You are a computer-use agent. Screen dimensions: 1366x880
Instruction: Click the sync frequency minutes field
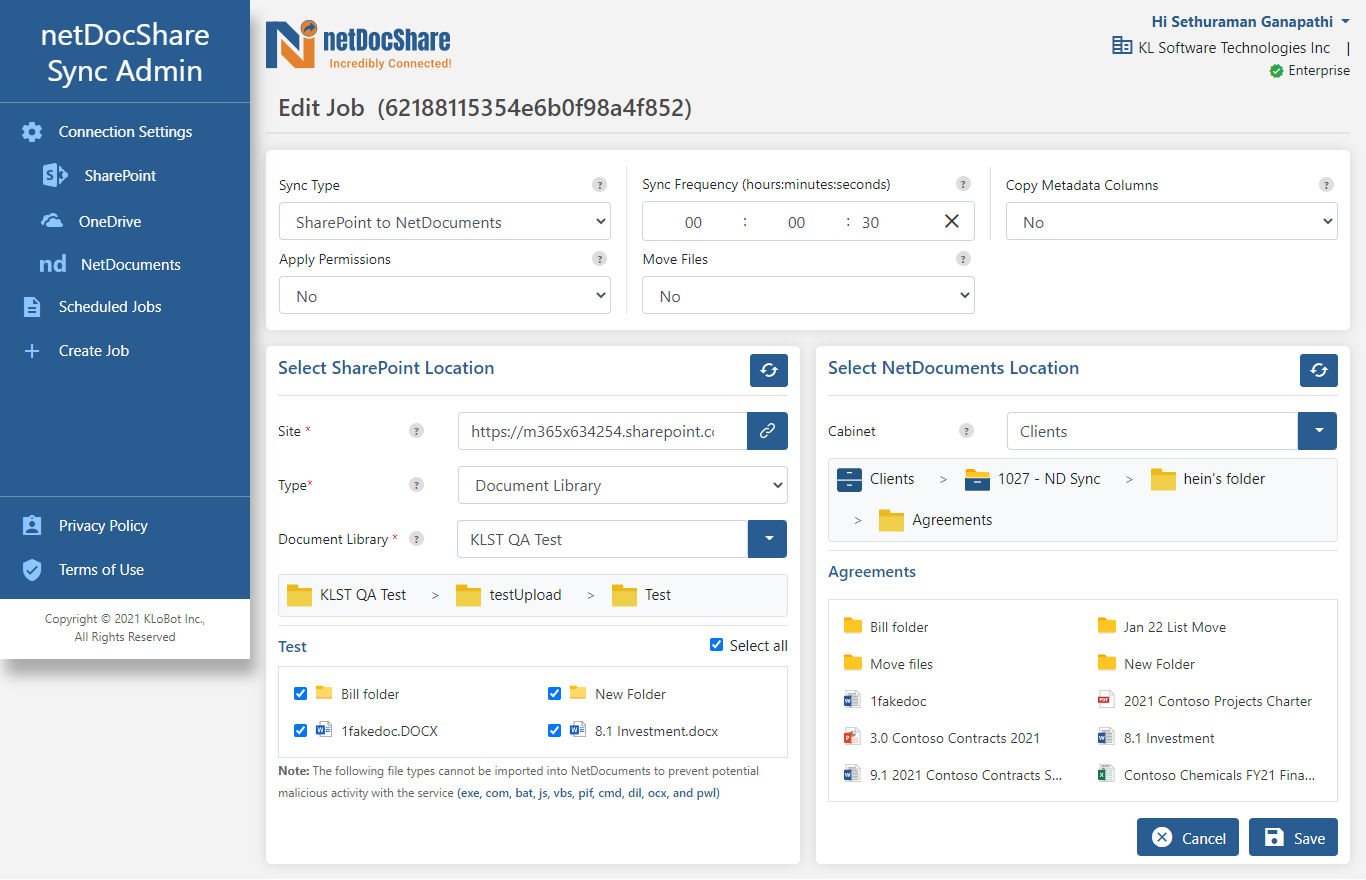point(796,222)
